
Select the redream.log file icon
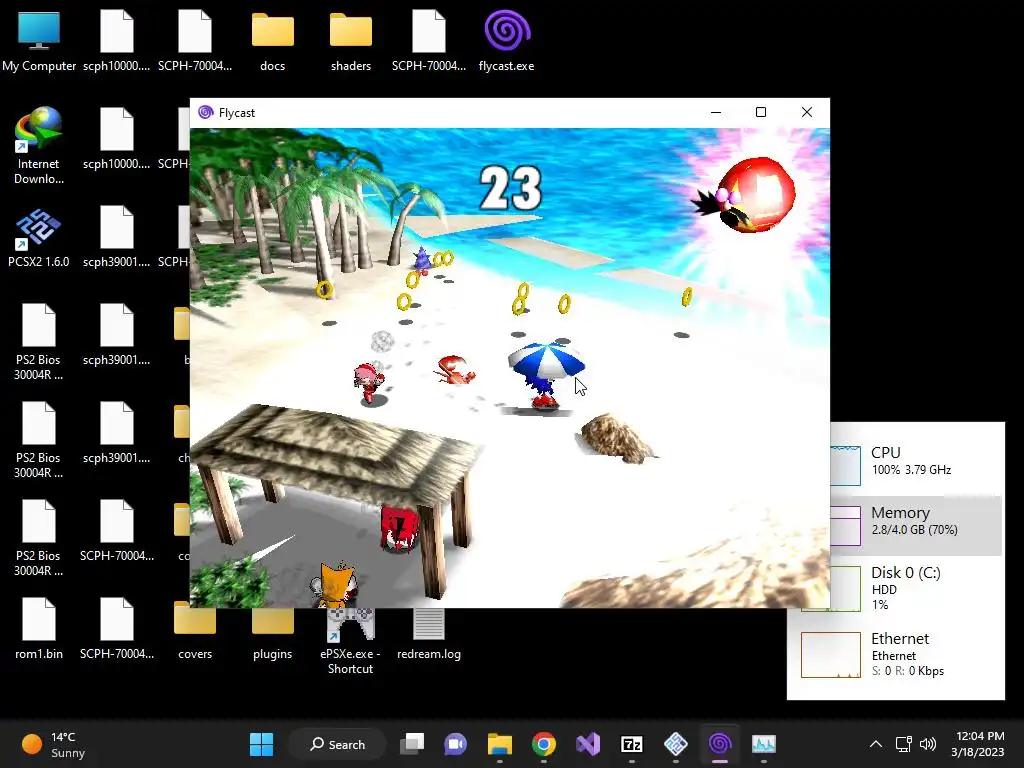(428, 632)
